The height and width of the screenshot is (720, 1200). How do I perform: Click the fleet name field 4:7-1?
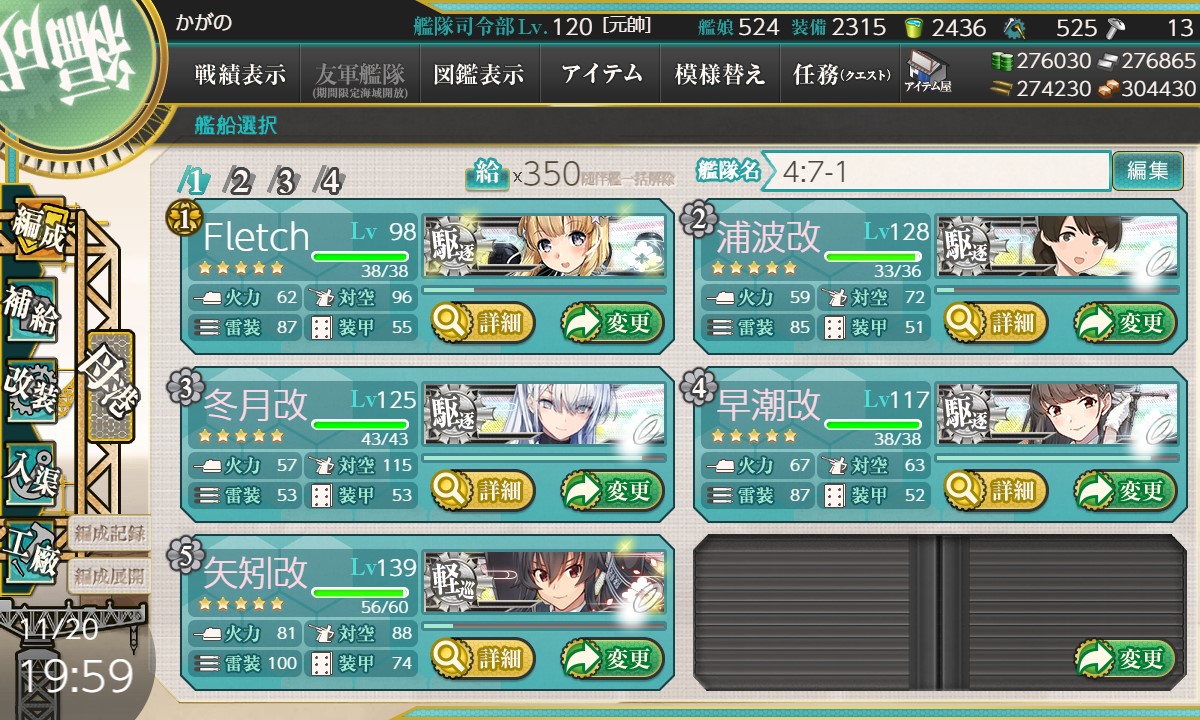tap(937, 171)
